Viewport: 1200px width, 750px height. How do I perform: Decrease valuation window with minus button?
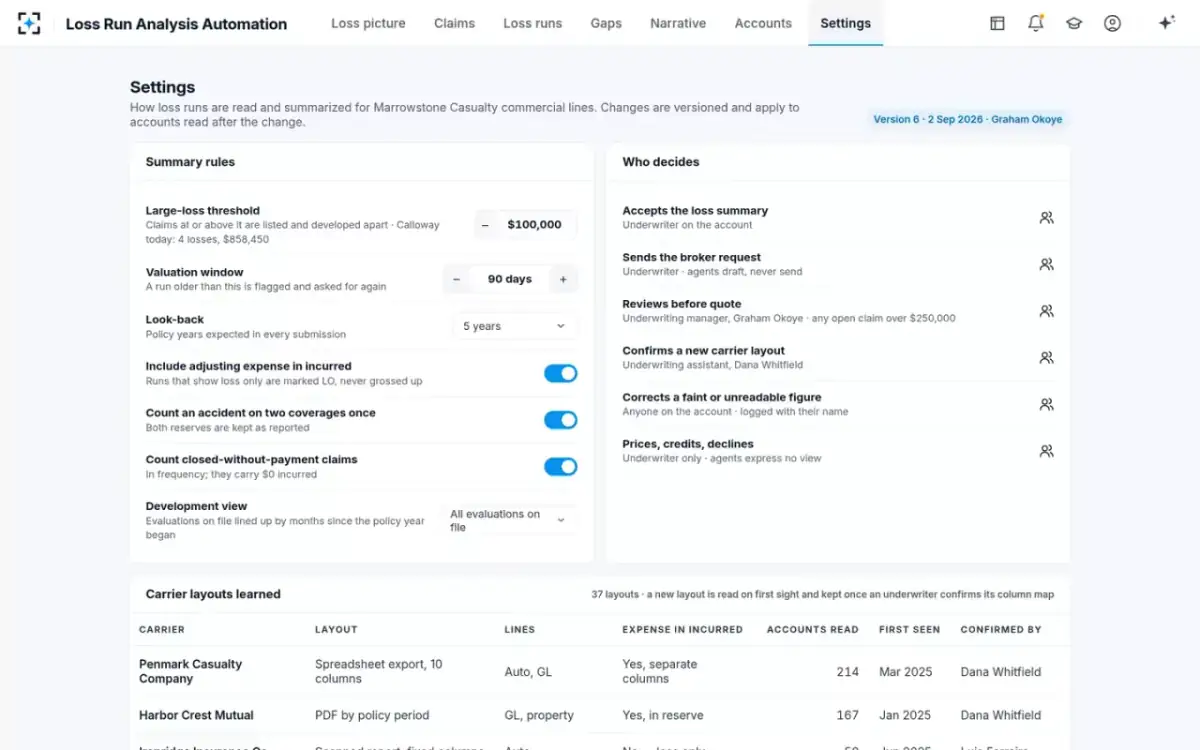click(456, 280)
